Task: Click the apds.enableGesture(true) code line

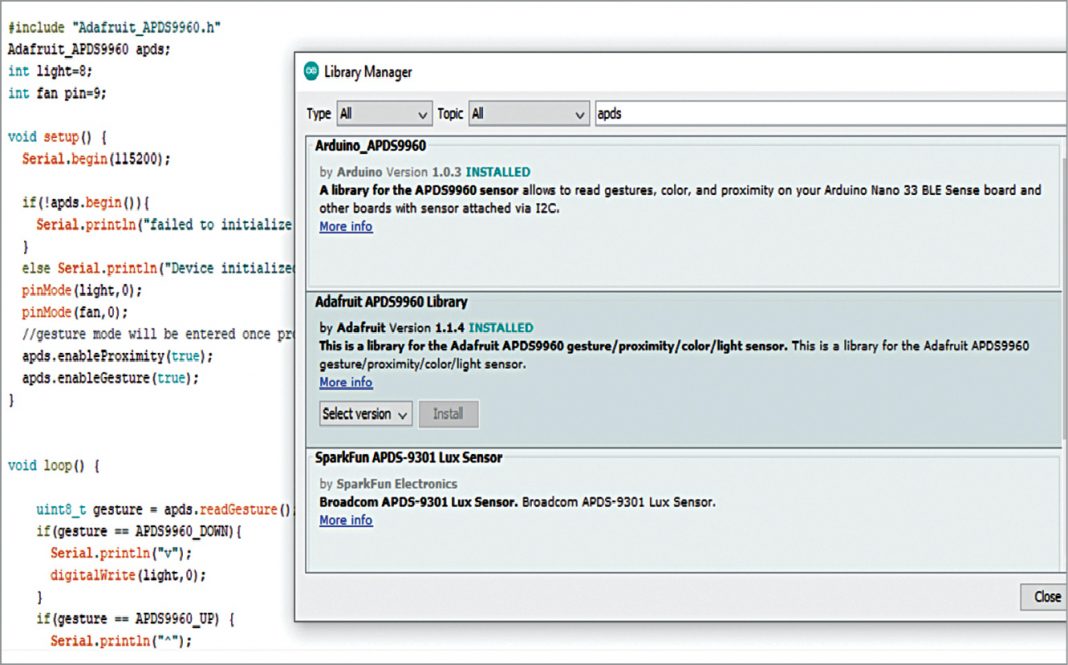Action: pyautogui.click(x=110, y=378)
